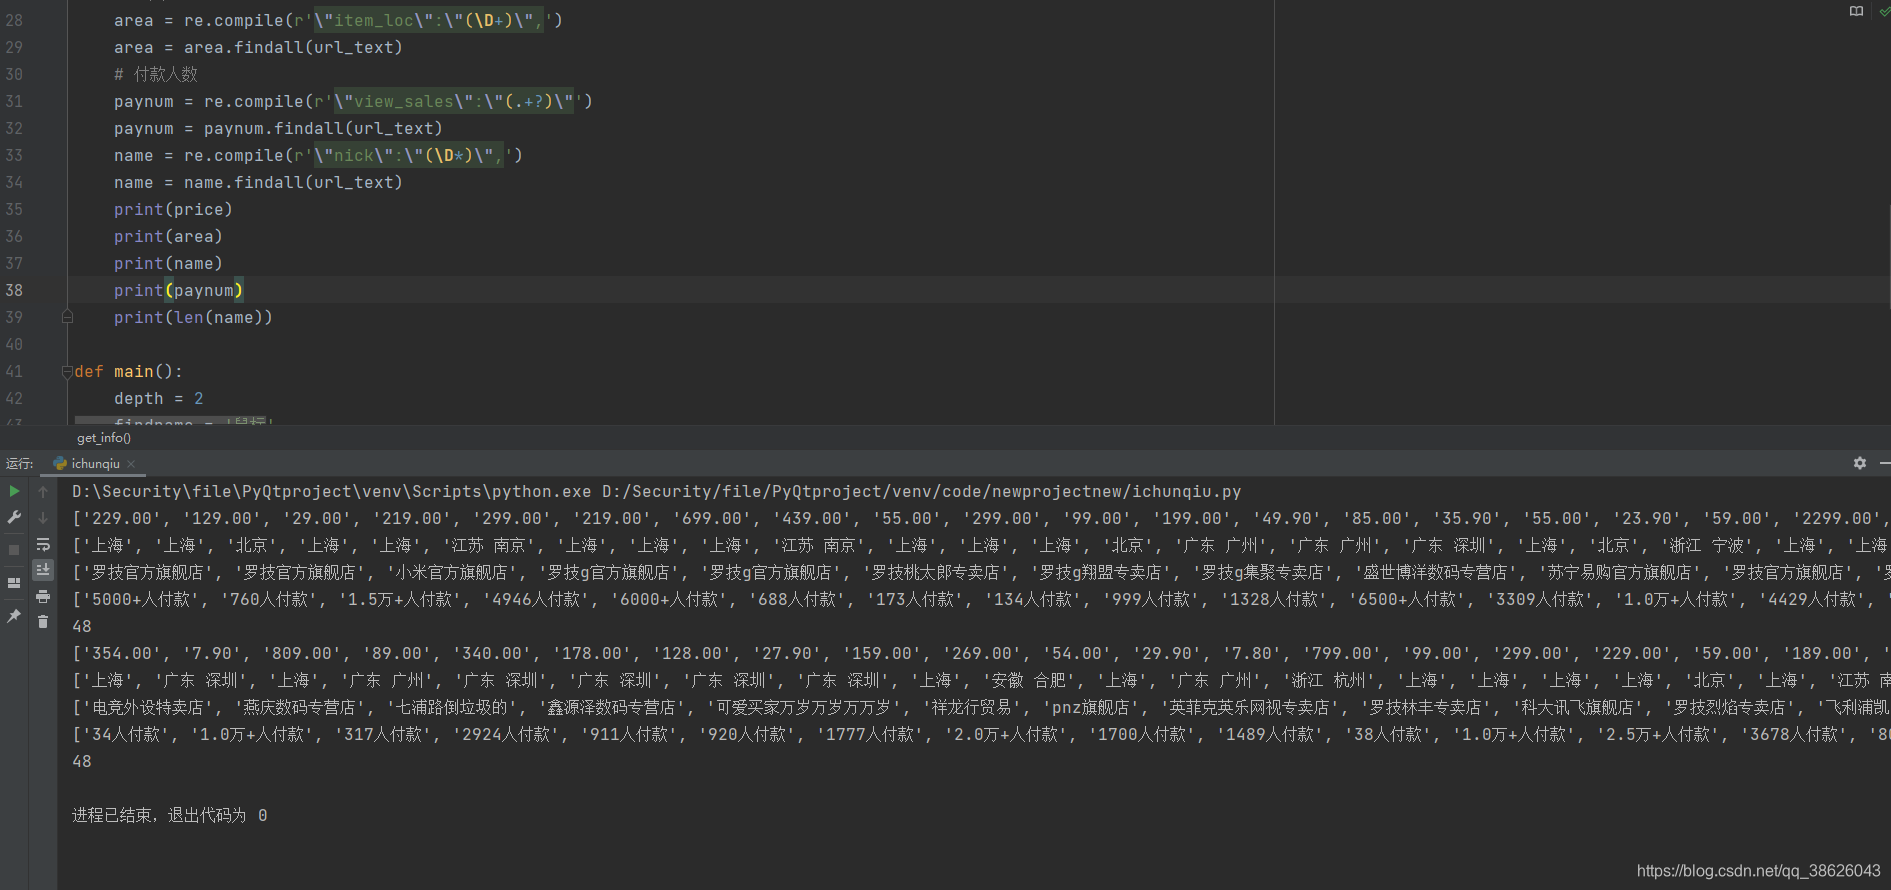
Task: Click '354.00' in second price output
Action: pos(122,653)
